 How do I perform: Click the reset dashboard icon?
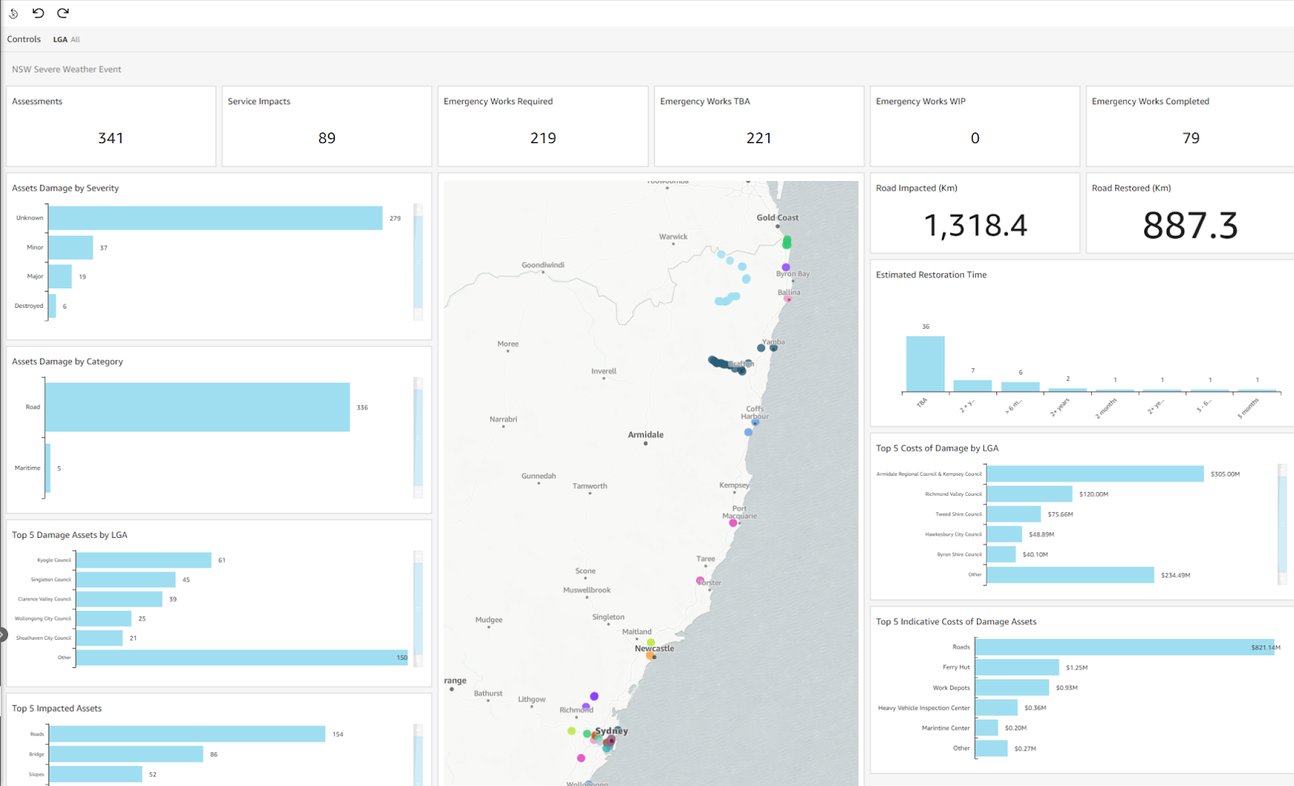pyautogui.click(x=13, y=14)
